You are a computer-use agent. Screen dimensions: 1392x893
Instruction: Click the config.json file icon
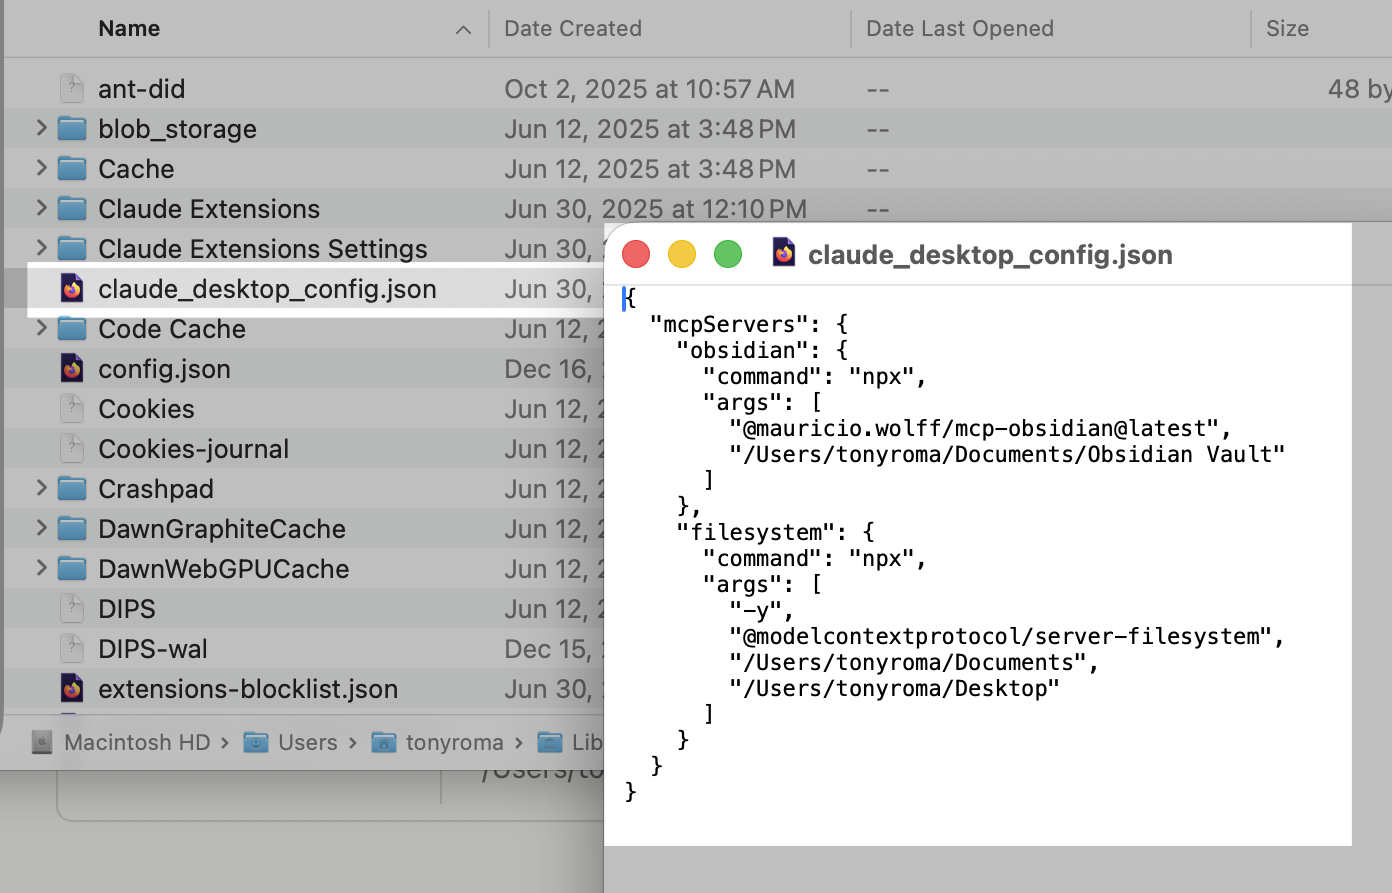click(72, 369)
